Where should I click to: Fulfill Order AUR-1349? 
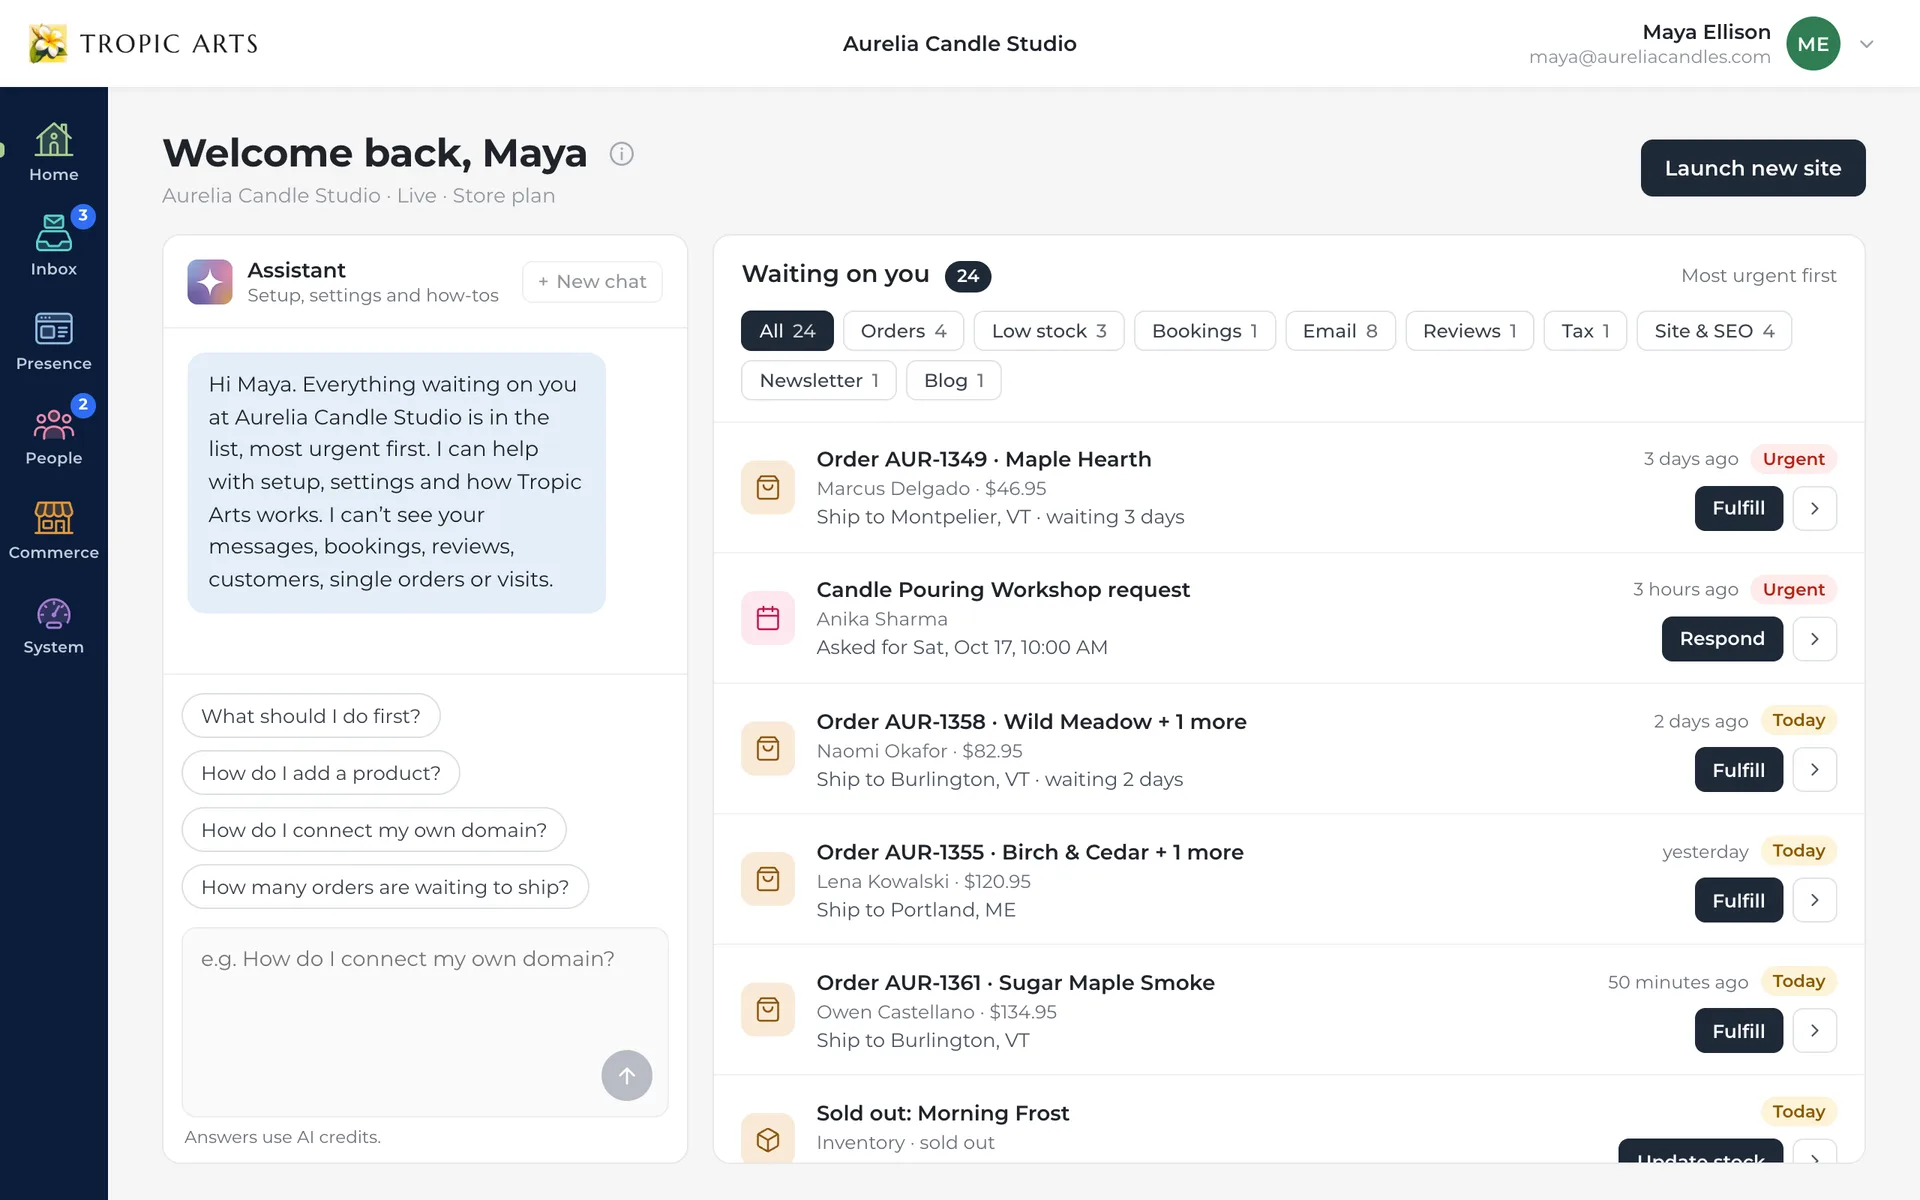pos(1738,508)
